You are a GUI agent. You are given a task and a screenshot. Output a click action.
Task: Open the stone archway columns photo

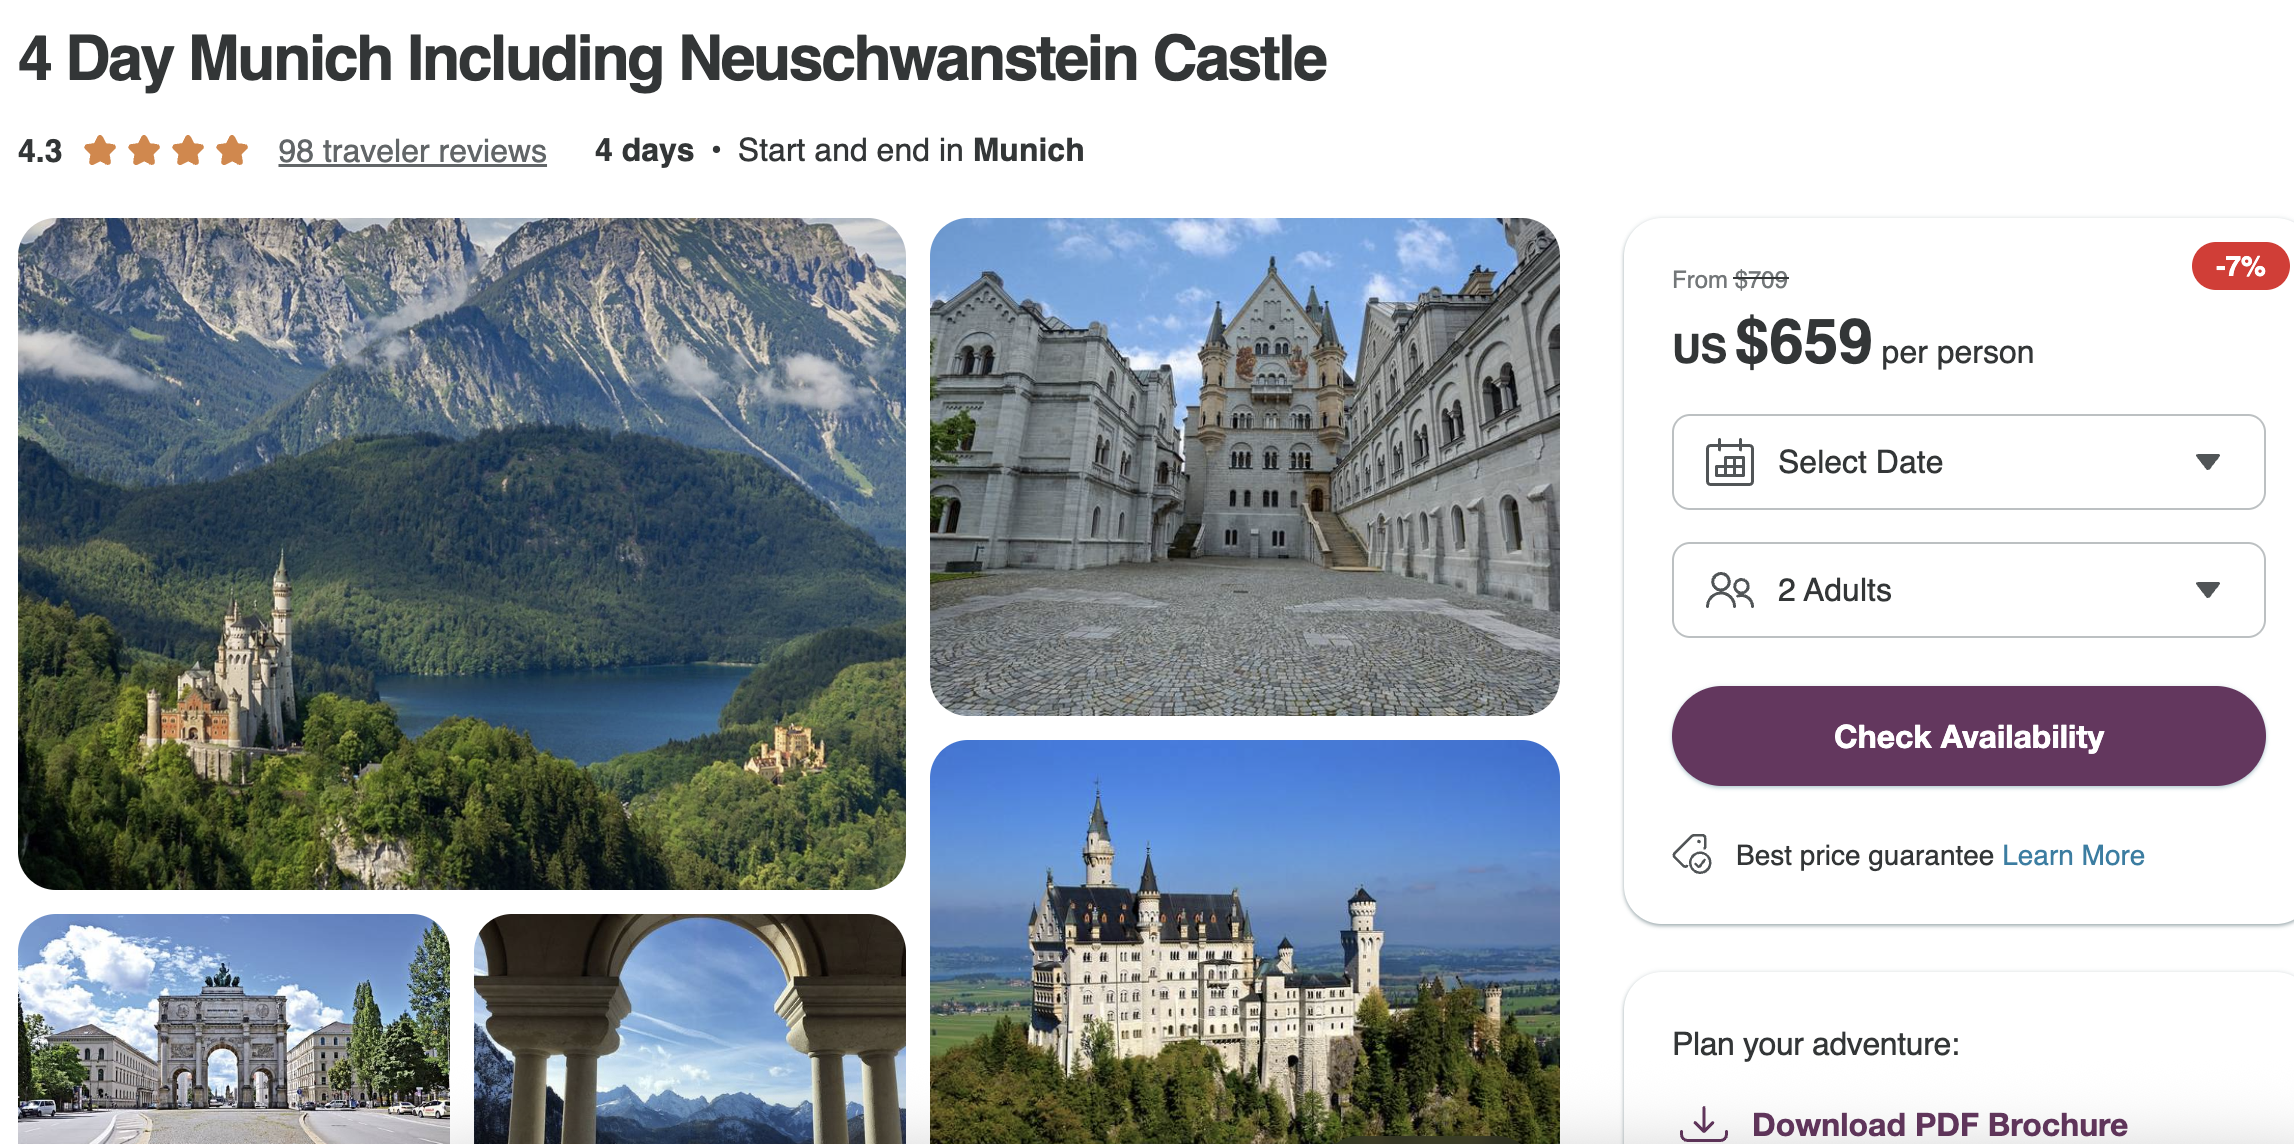pos(690,1028)
